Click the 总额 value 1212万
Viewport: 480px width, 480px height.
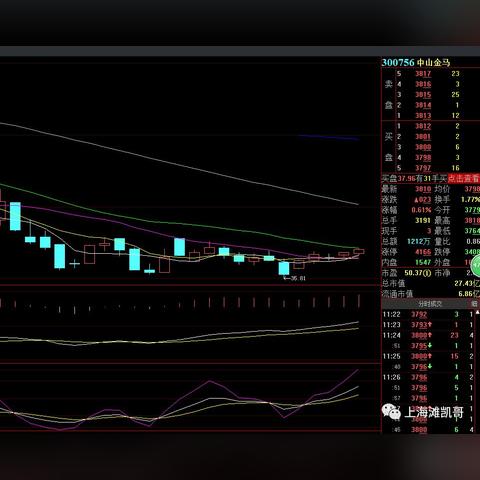pos(419,241)
